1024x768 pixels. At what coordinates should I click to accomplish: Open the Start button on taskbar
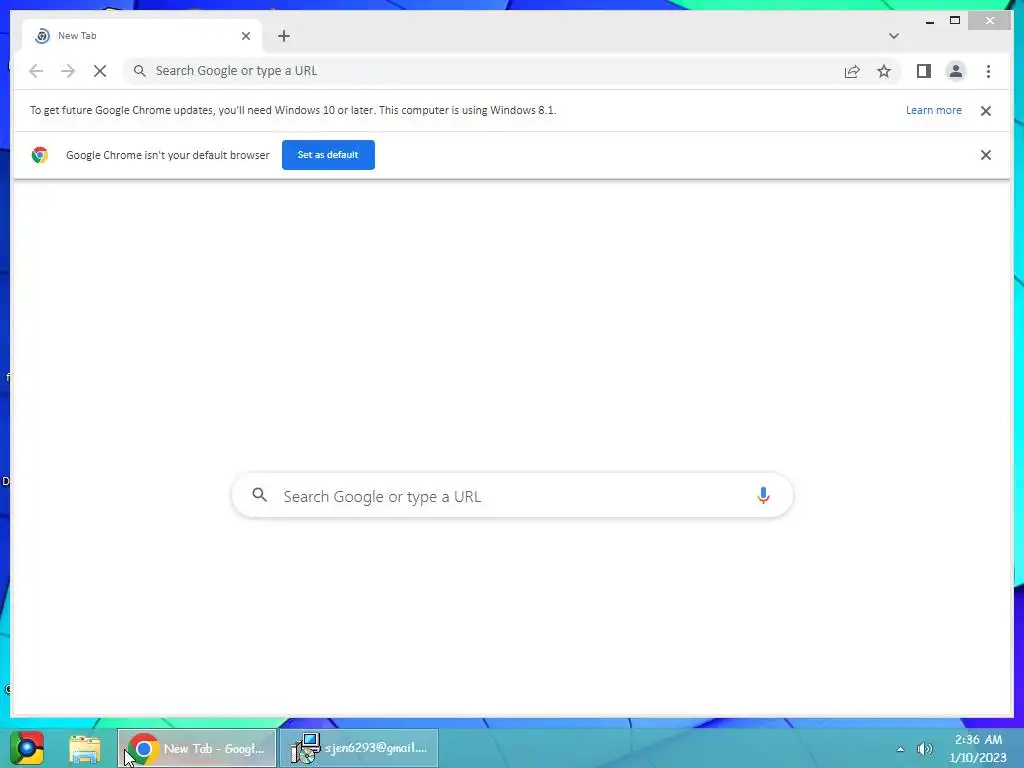(27, 748)
